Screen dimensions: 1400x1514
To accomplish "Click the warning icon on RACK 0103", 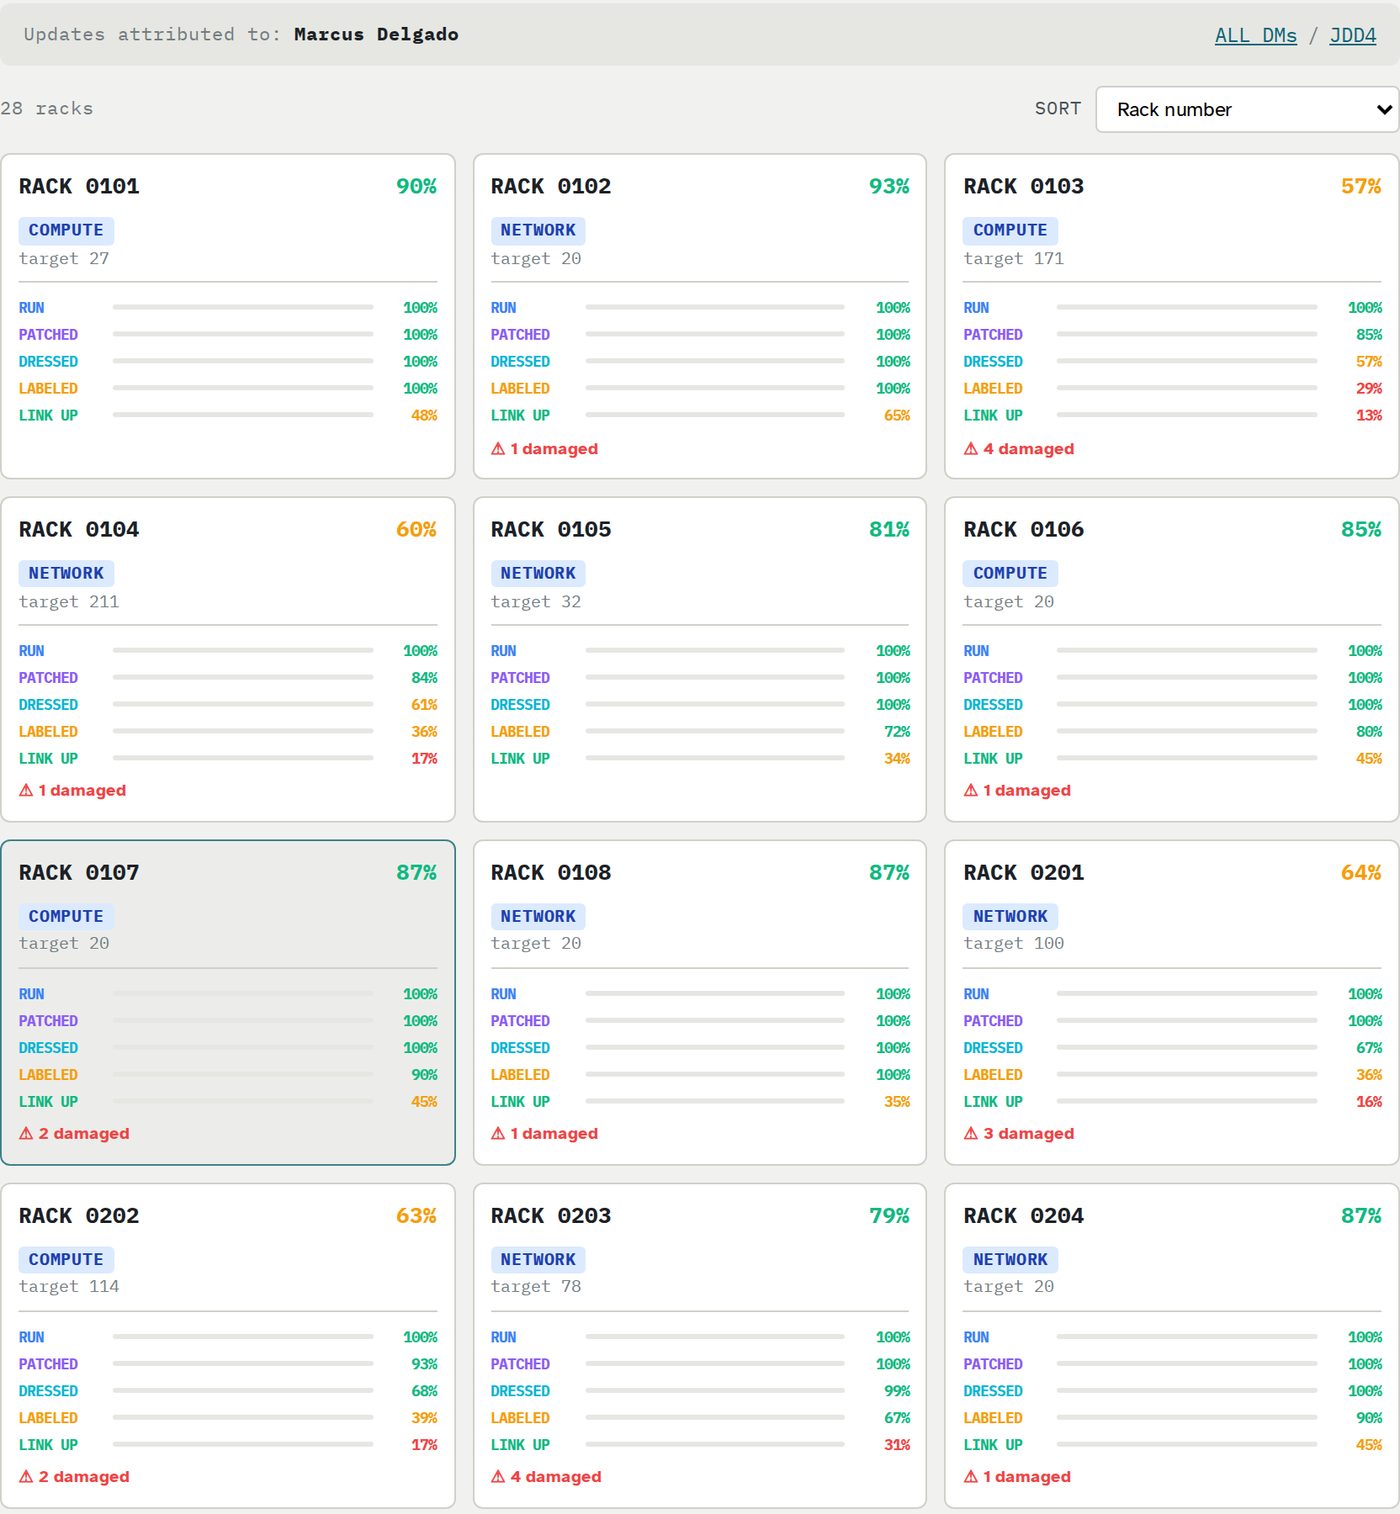I will (970, 449).
